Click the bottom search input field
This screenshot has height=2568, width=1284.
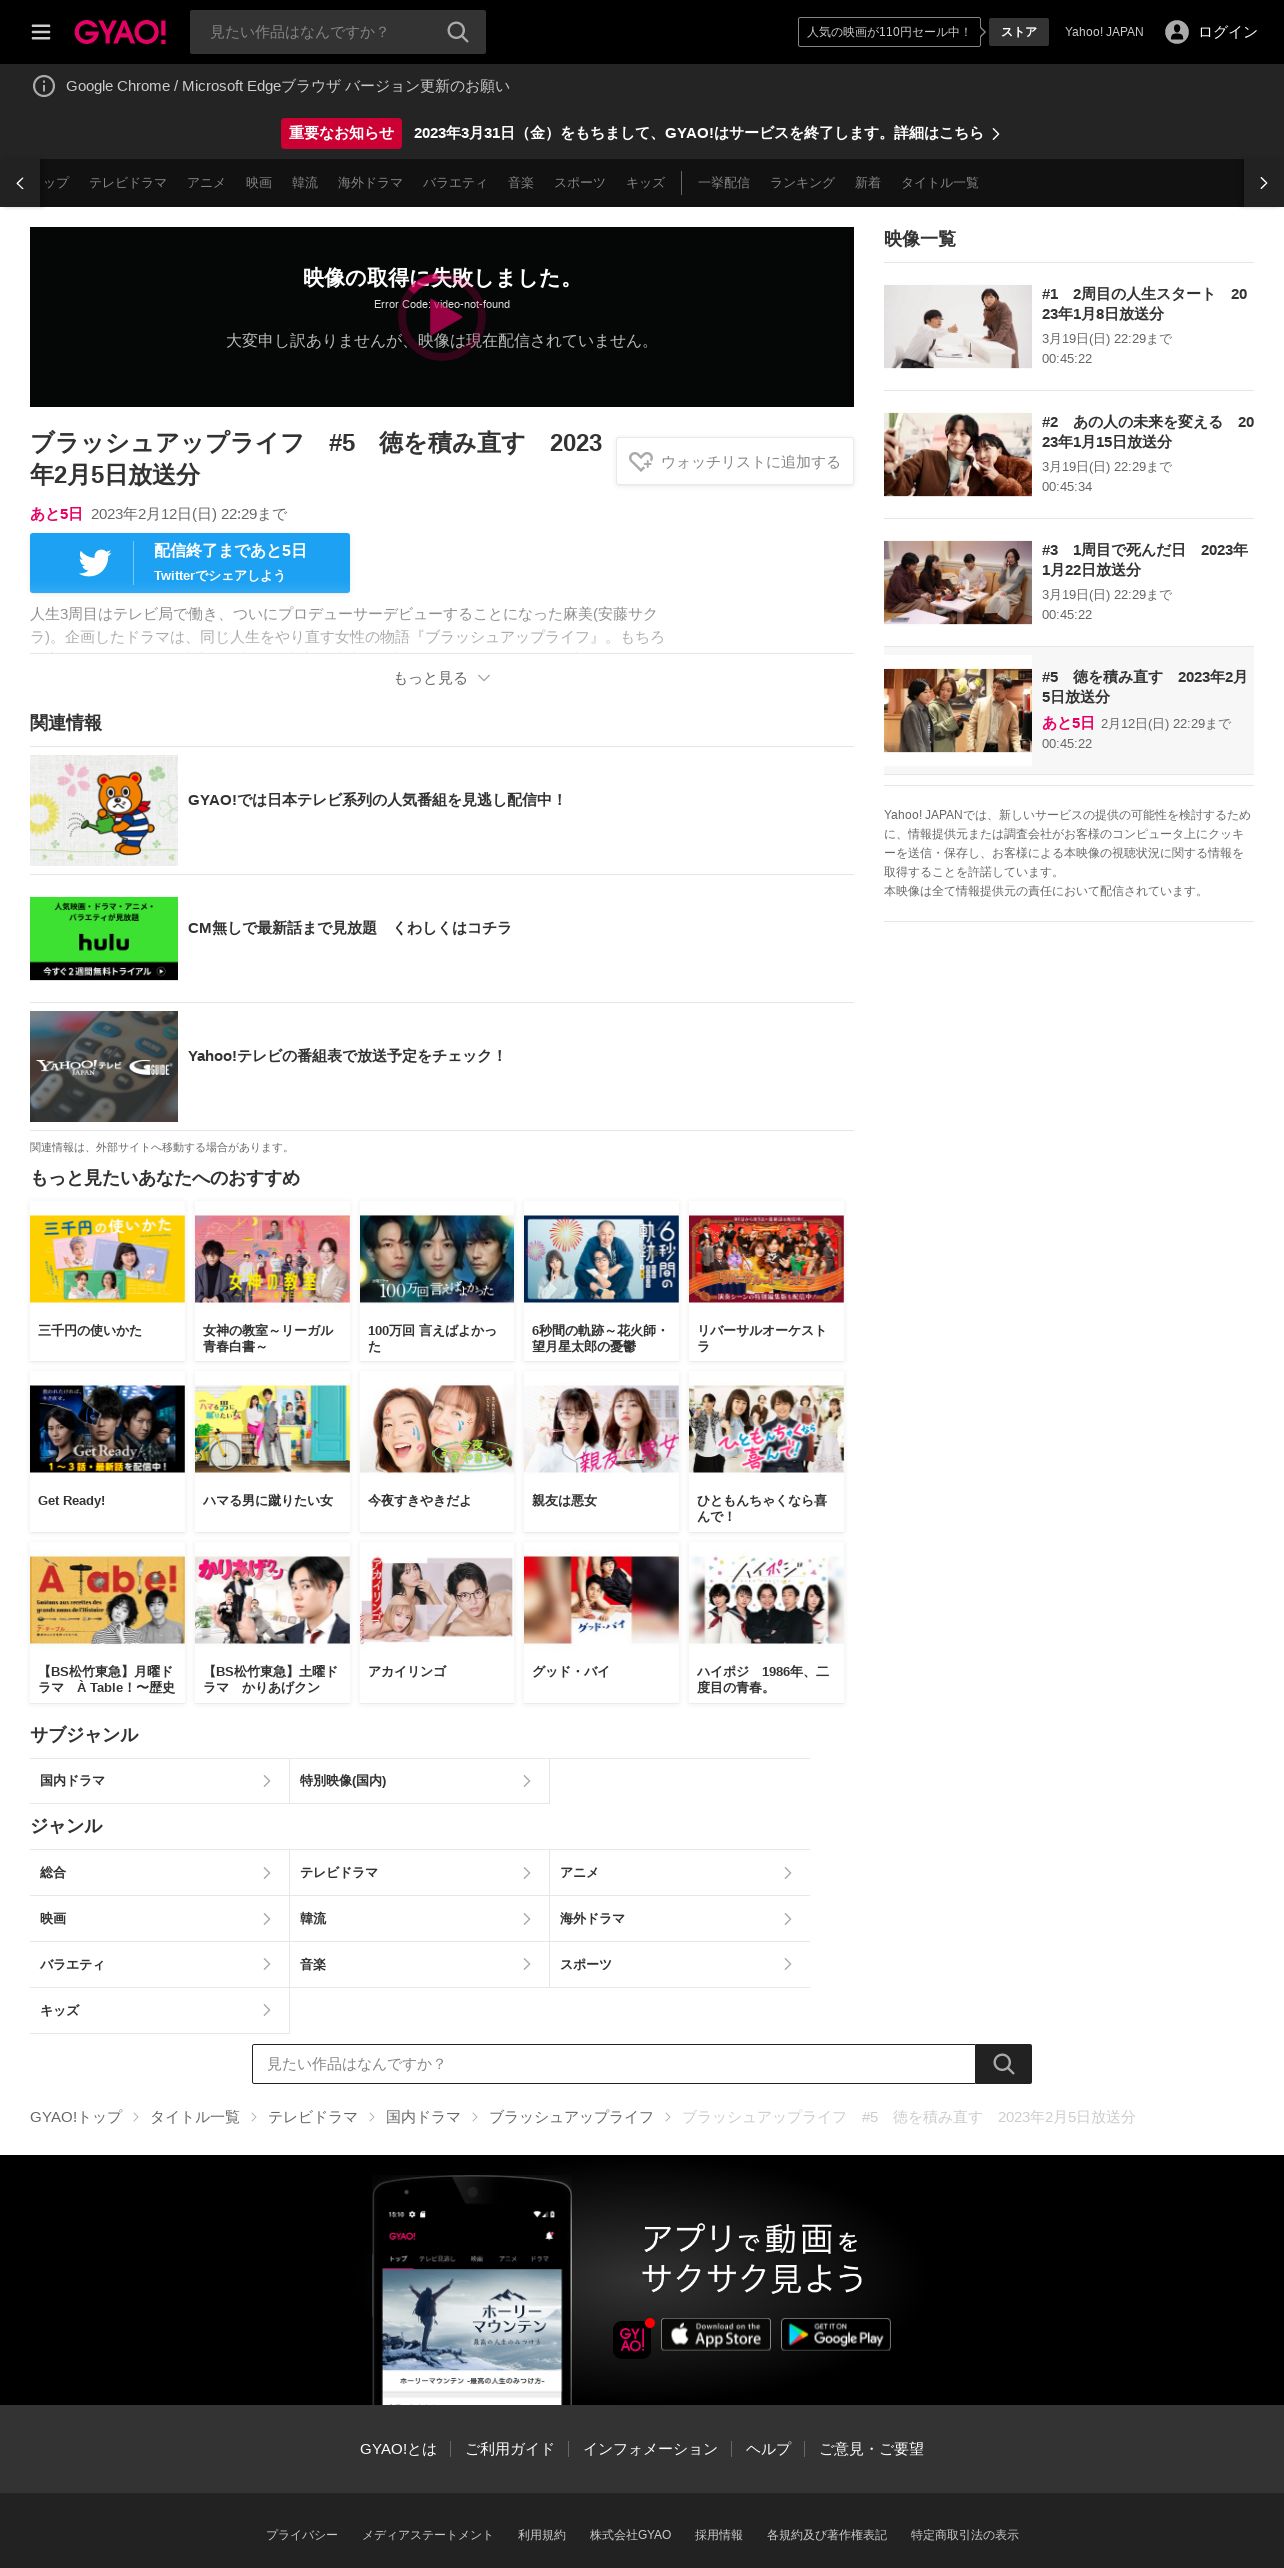[614, 2064]
